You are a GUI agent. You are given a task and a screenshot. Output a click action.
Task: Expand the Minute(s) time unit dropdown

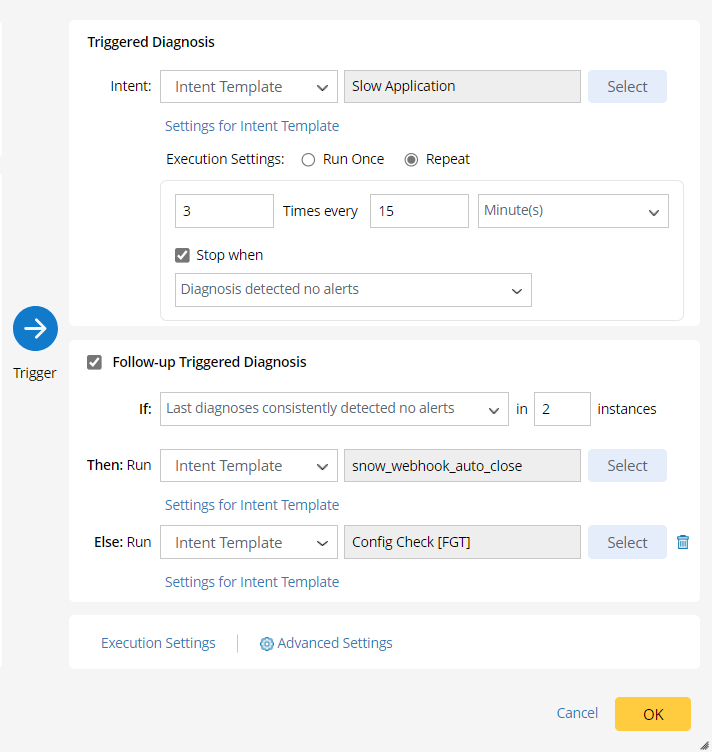pyautogui.click(x=573, y=211)
